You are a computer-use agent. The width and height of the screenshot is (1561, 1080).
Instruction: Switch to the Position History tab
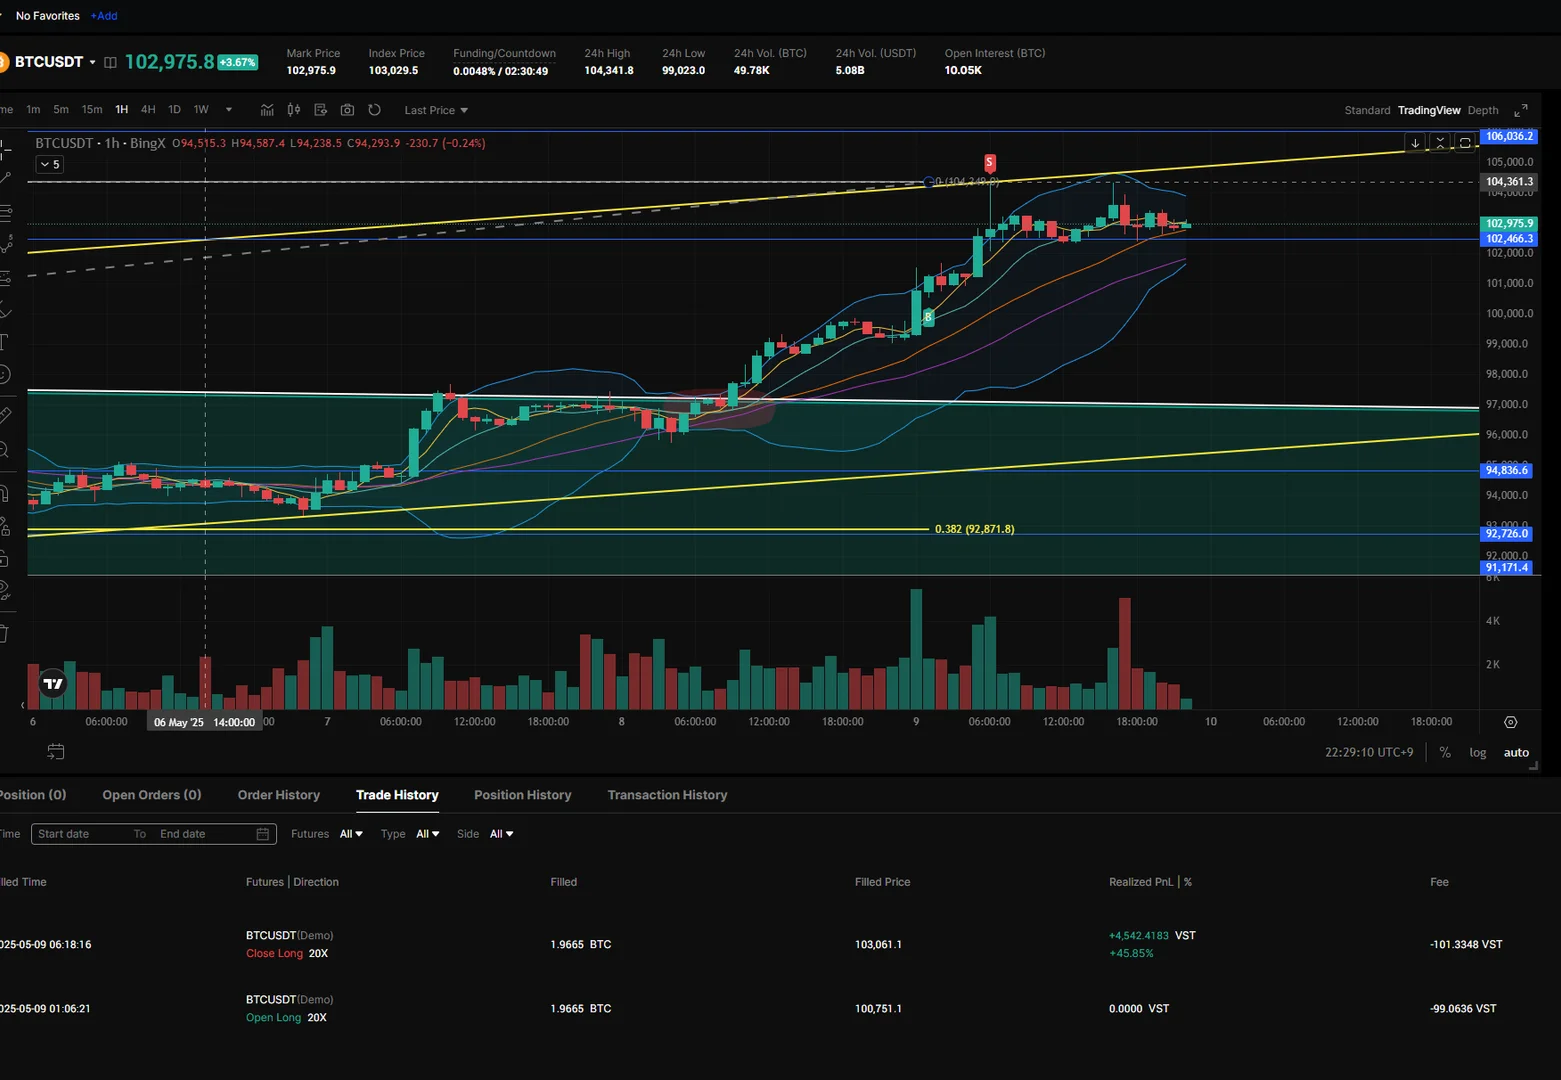click(x=522, y=795)
